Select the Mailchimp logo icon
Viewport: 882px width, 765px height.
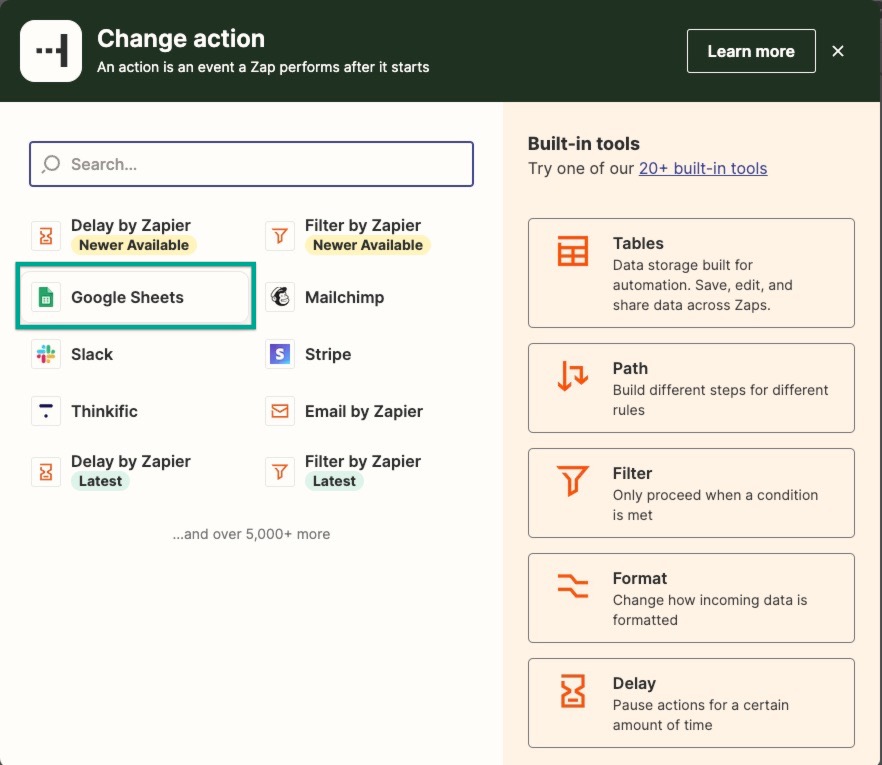280,297
